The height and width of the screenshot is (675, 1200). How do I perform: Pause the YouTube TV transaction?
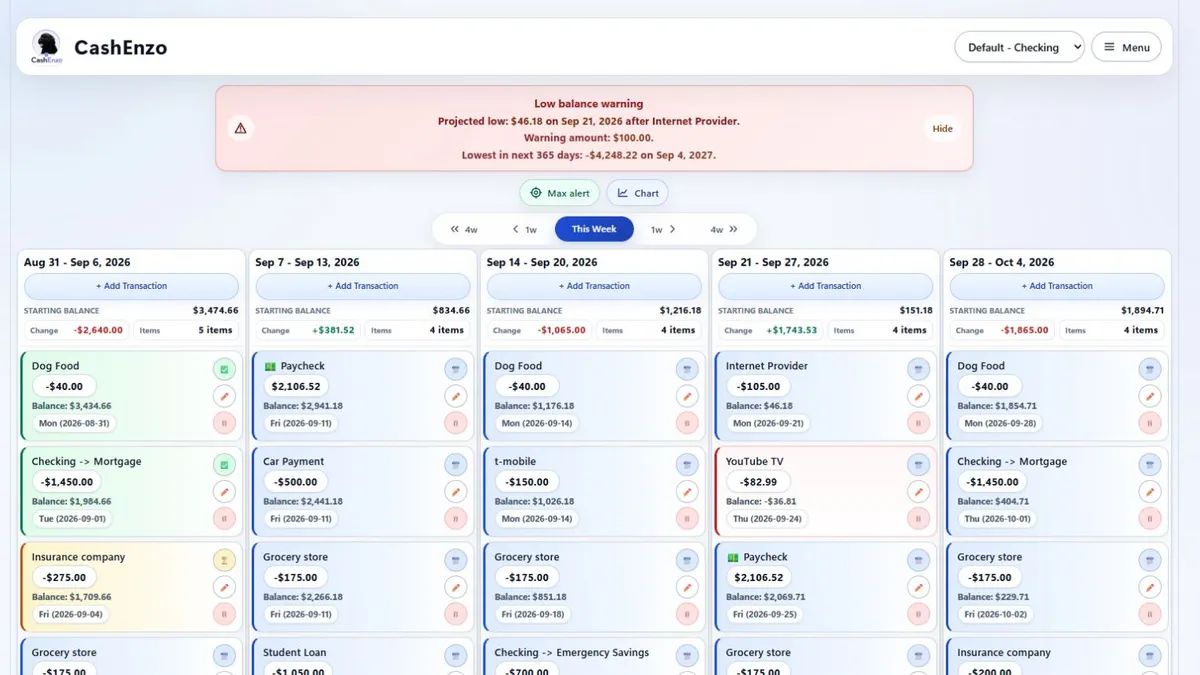pyautogui.click(x=919, y=518)
